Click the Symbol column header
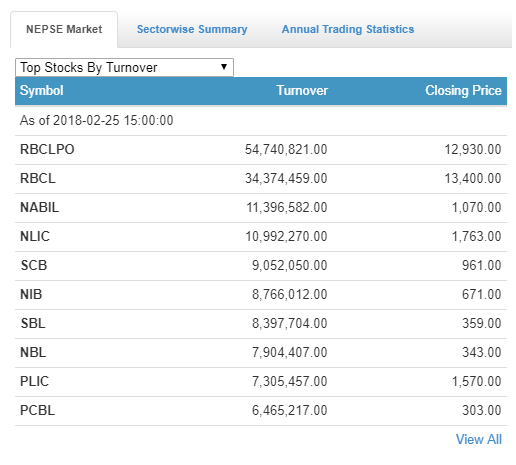This screenshot has width=516, height=465. click(x=42, y=91)
